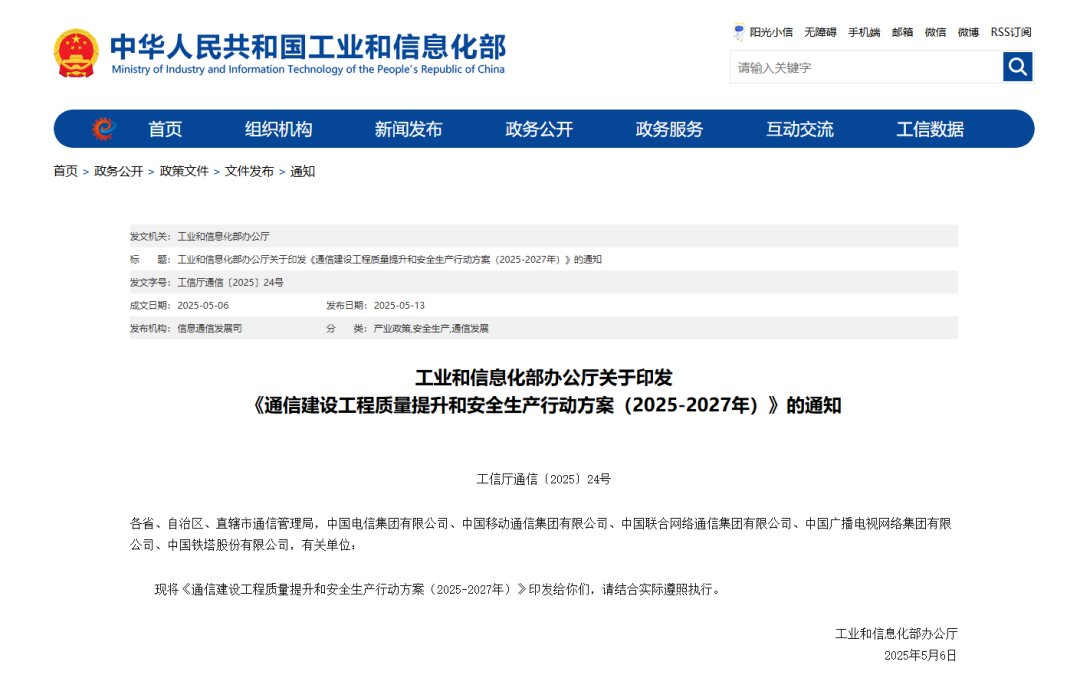The width and height of the screenshot is (1080, 678).
Task: Click the 微博 link in the header
Action: [968, 32]
